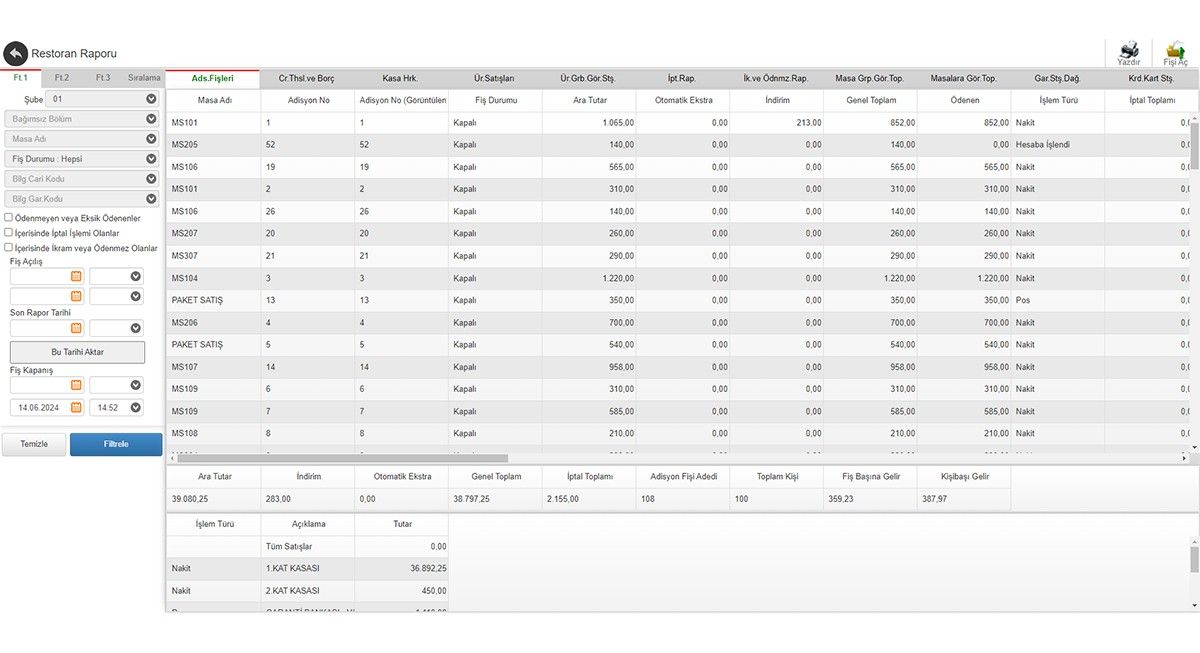
Task: Open calendar for first Fiş Açılış date
Action: point(76,276)
